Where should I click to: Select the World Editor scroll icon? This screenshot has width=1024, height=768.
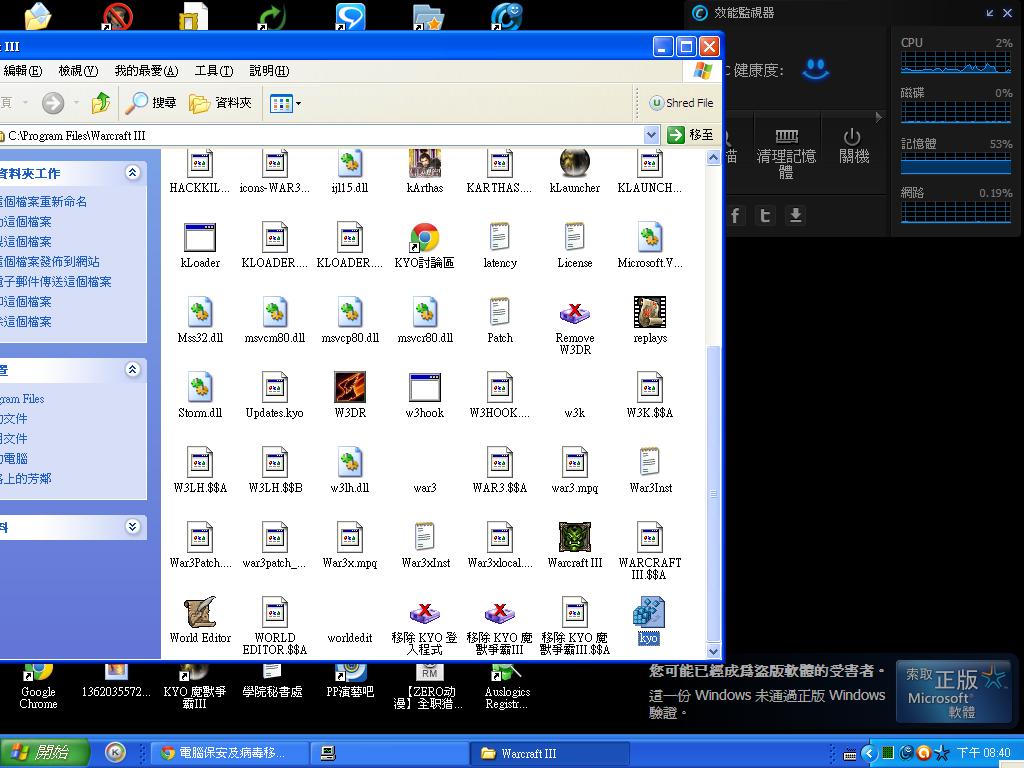[x=200, y=613]
